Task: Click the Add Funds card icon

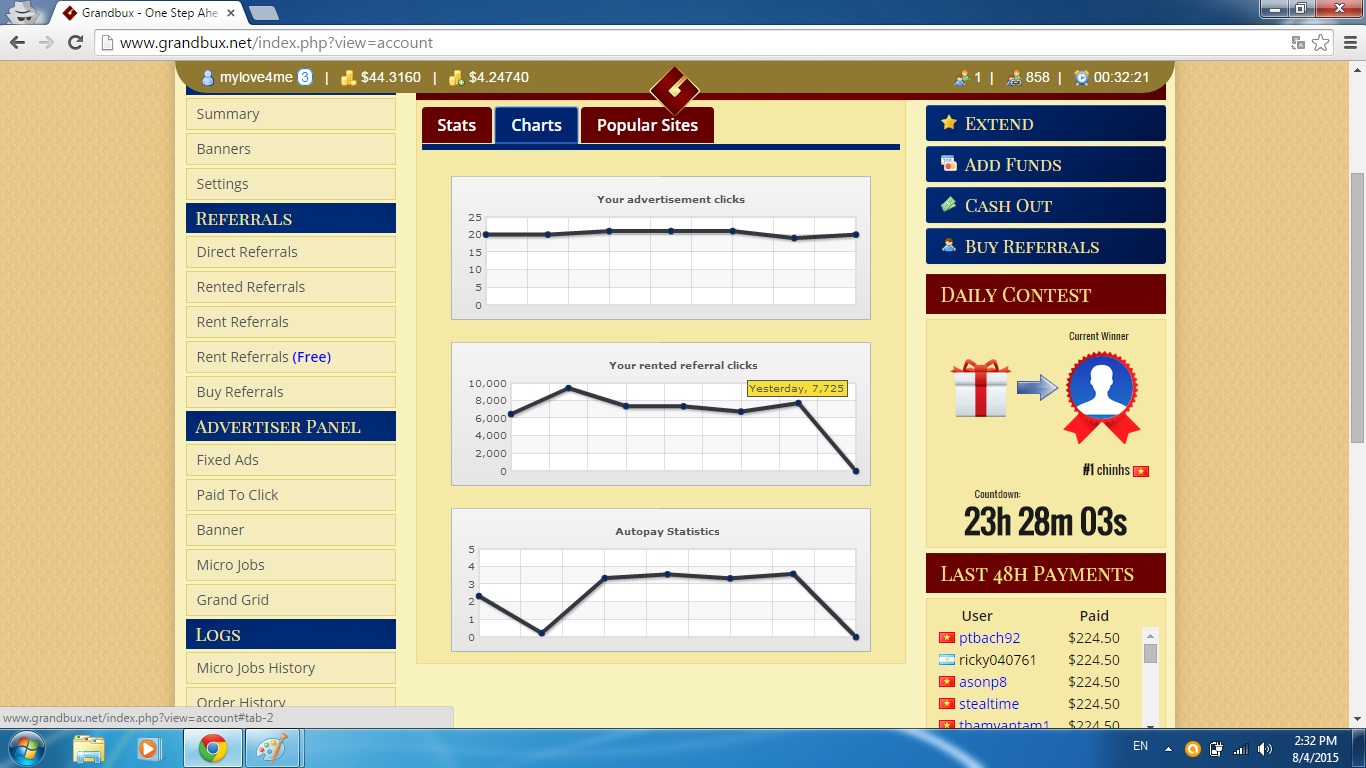Action: 949,163
